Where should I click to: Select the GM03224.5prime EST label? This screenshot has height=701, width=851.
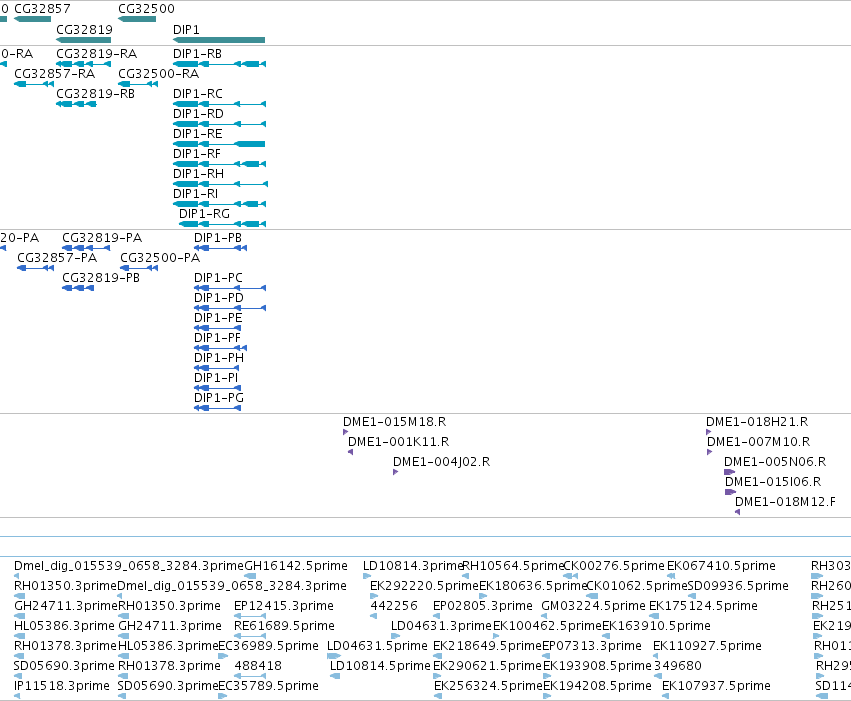pos(594,606)
